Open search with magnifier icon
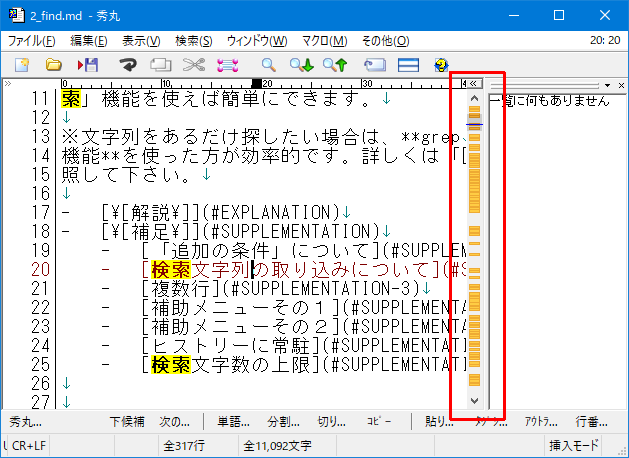Screen dimensions: 629x458 point(268,65)
